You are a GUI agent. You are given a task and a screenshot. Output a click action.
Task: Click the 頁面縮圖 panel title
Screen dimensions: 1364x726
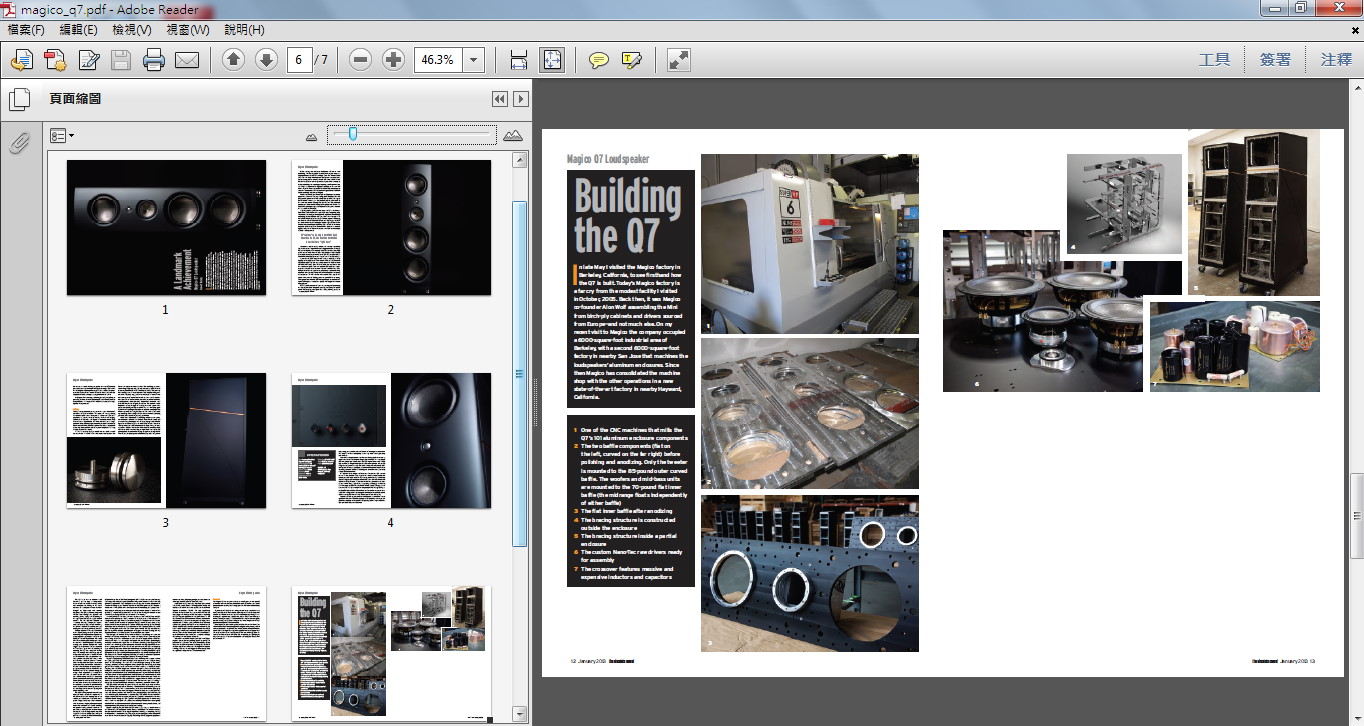click(x=75, y=99)
